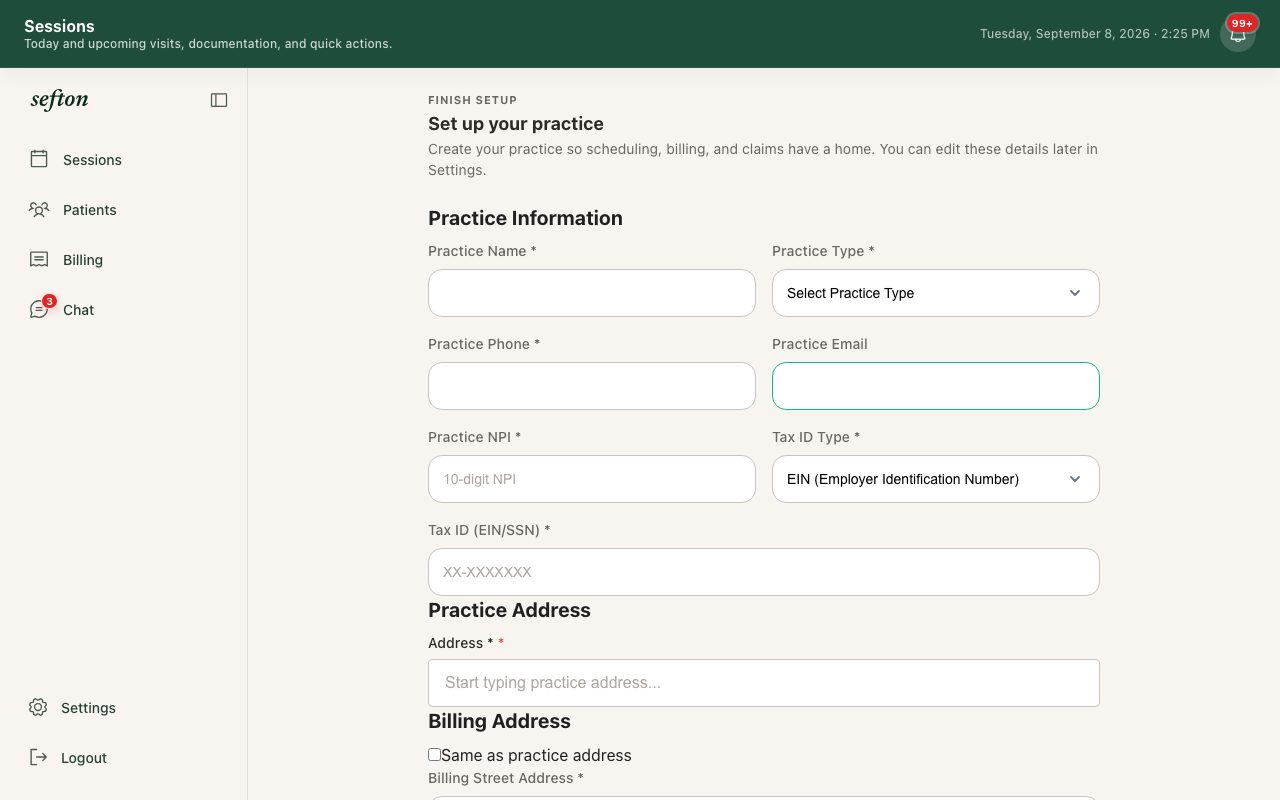Click the Chat bubble icon
Screen dimensions: 1280x800
39,310
